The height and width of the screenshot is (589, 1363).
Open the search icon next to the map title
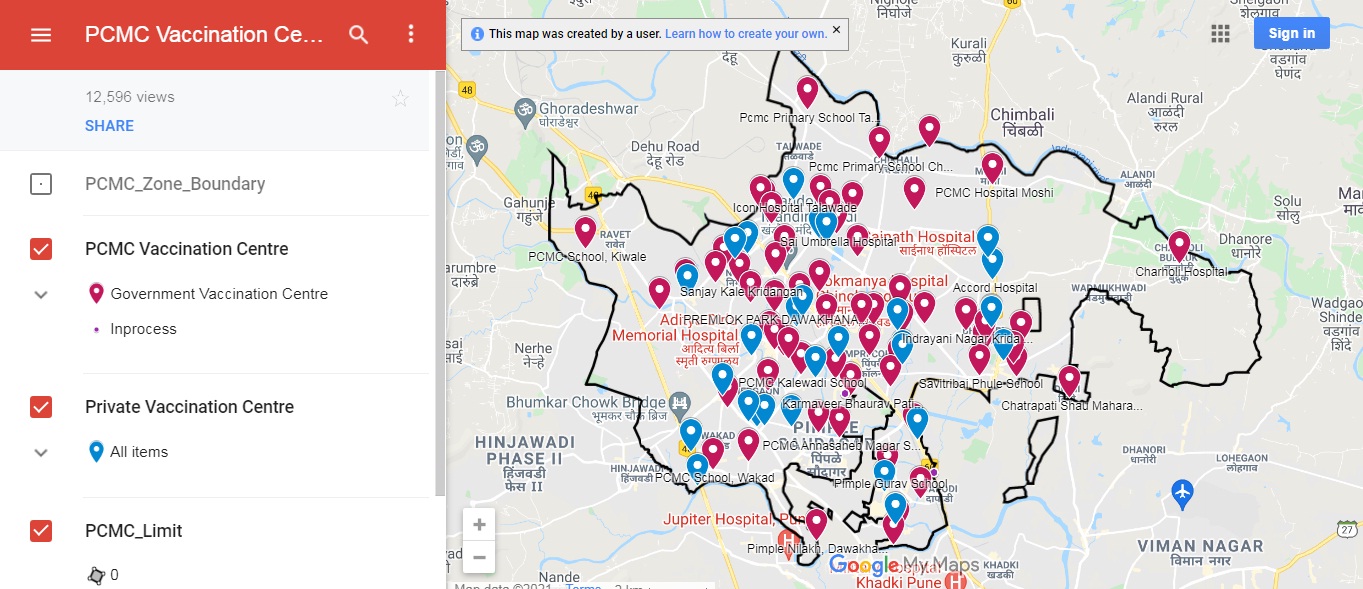358,34
